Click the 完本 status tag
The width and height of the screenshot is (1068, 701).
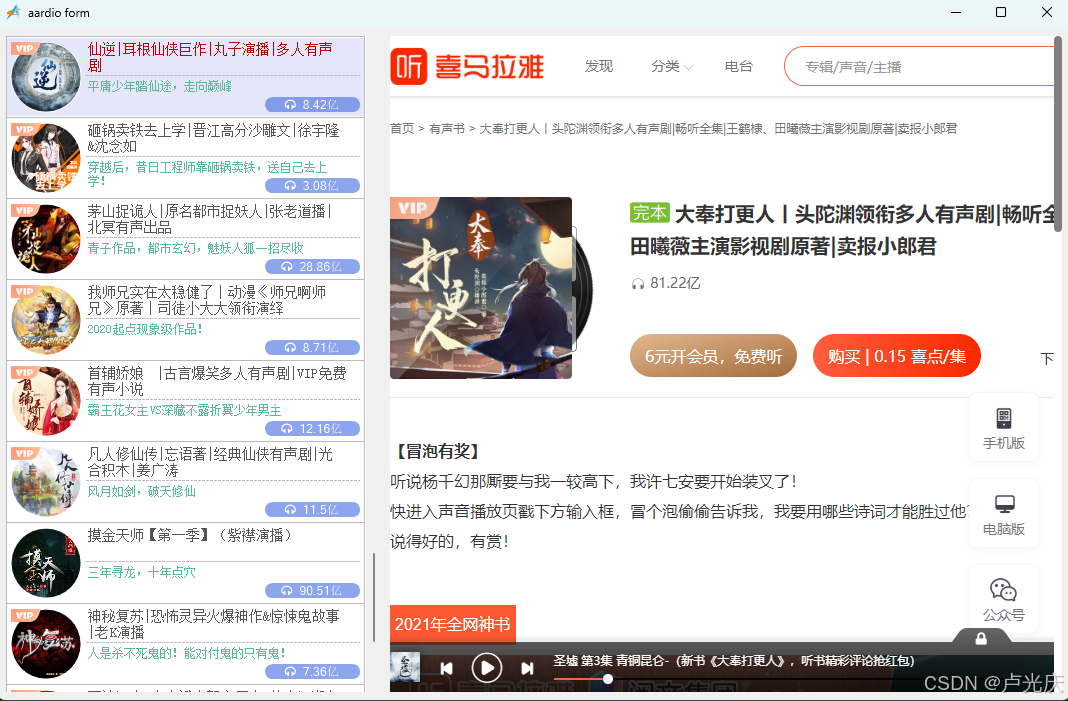click(650, 213)
